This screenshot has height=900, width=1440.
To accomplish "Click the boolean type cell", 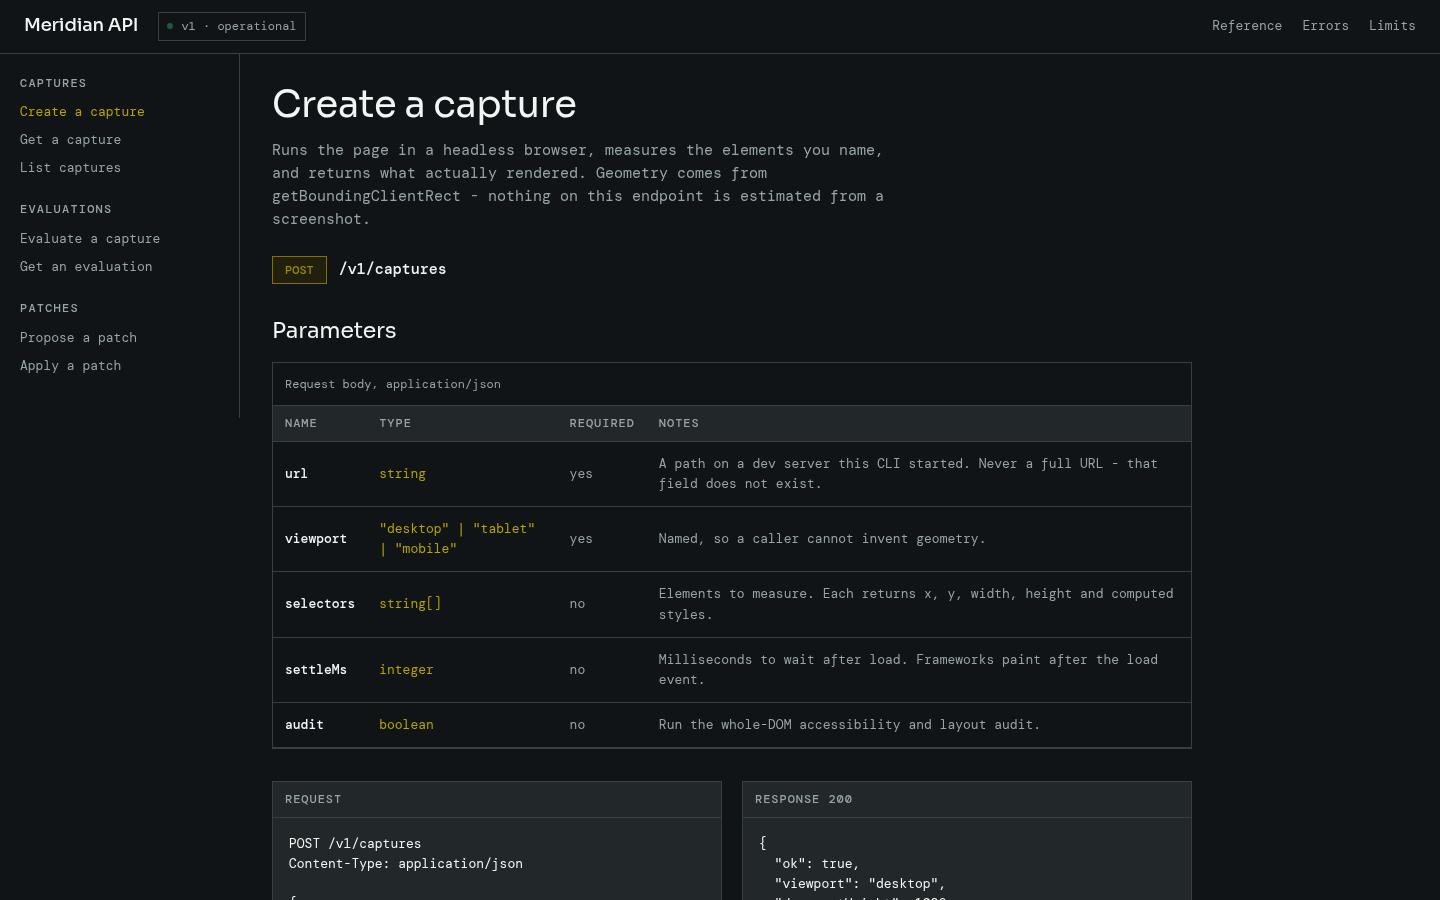I will pos(406,725).
